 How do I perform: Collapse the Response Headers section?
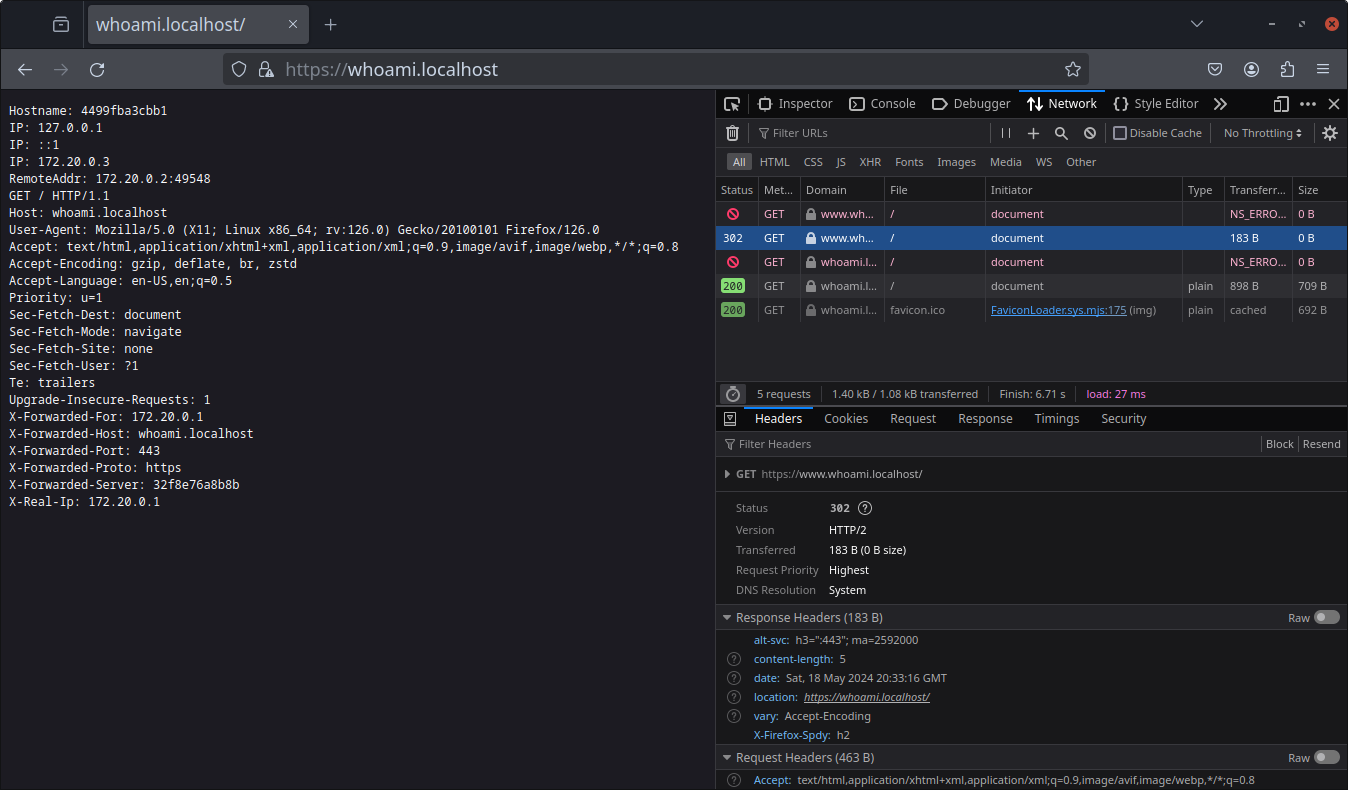[727, 618]
